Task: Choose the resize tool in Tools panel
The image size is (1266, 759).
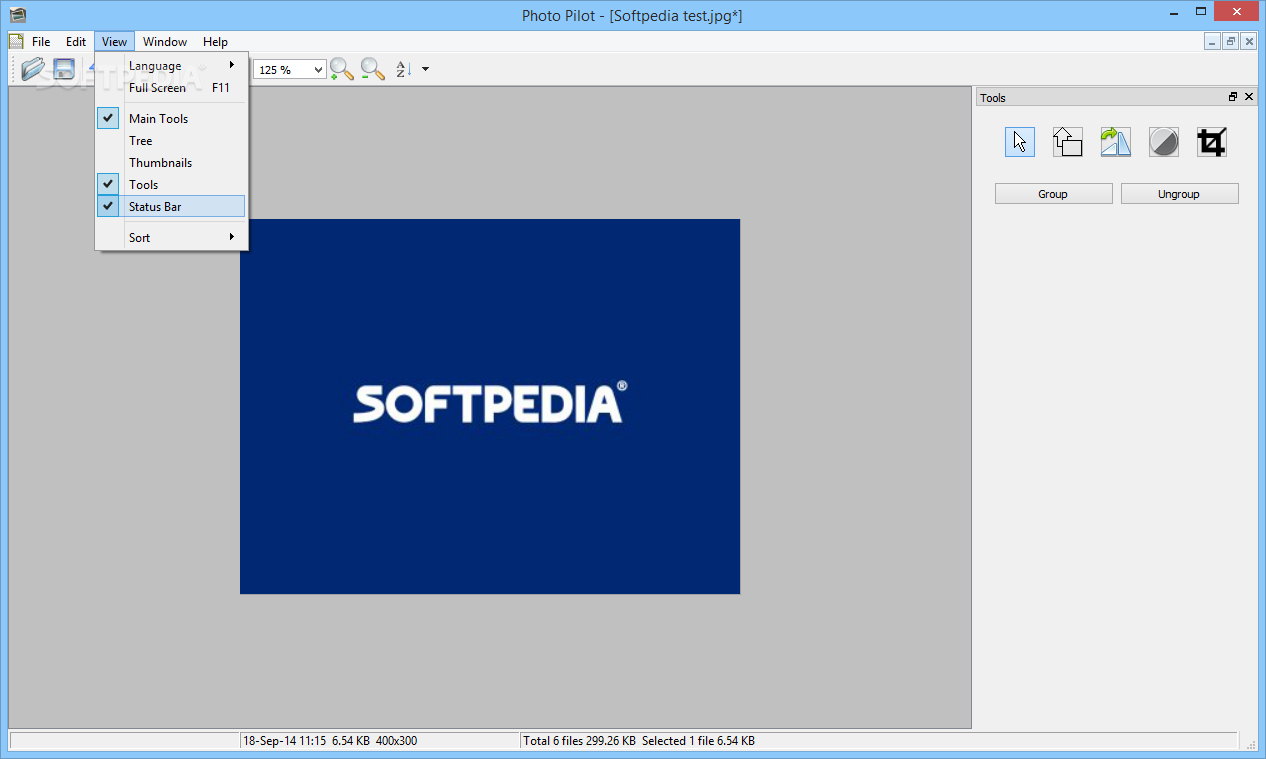Action: [x=1067, y=142]
